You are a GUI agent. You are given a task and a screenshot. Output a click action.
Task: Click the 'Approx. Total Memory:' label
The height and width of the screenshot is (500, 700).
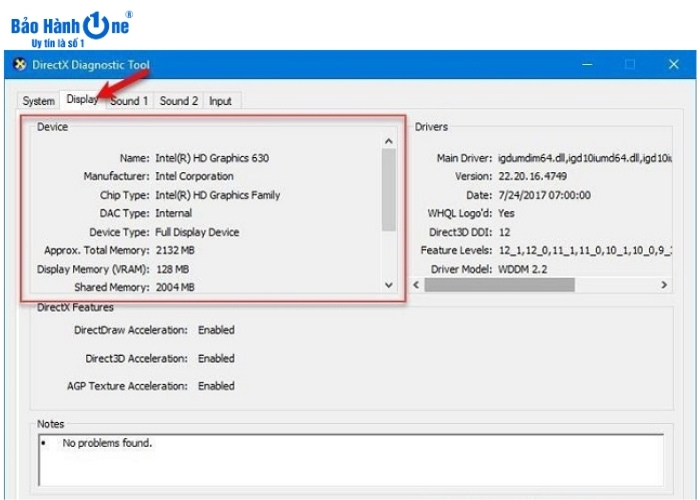click(x=96, y=250)
